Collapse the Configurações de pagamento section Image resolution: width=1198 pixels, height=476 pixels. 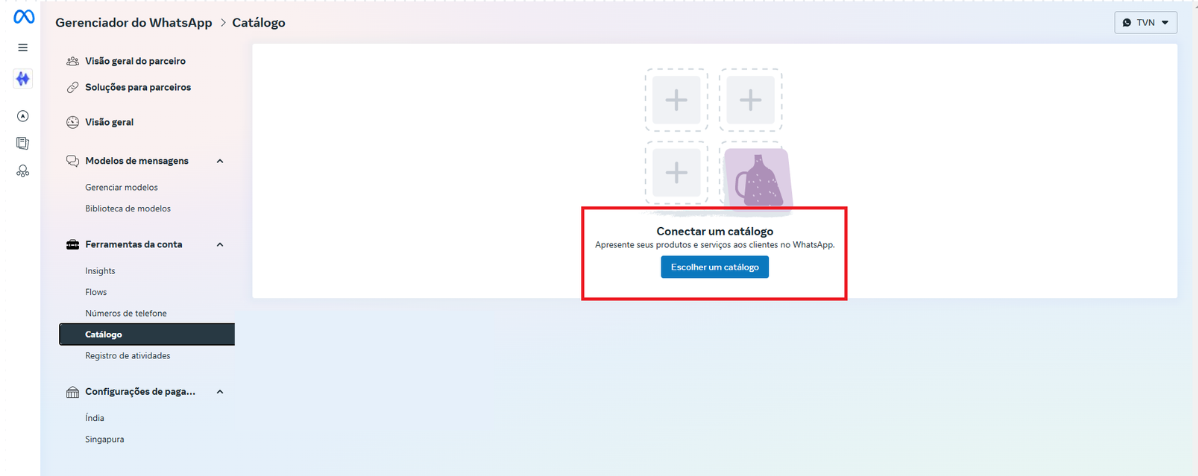click(x=220, y=392)
